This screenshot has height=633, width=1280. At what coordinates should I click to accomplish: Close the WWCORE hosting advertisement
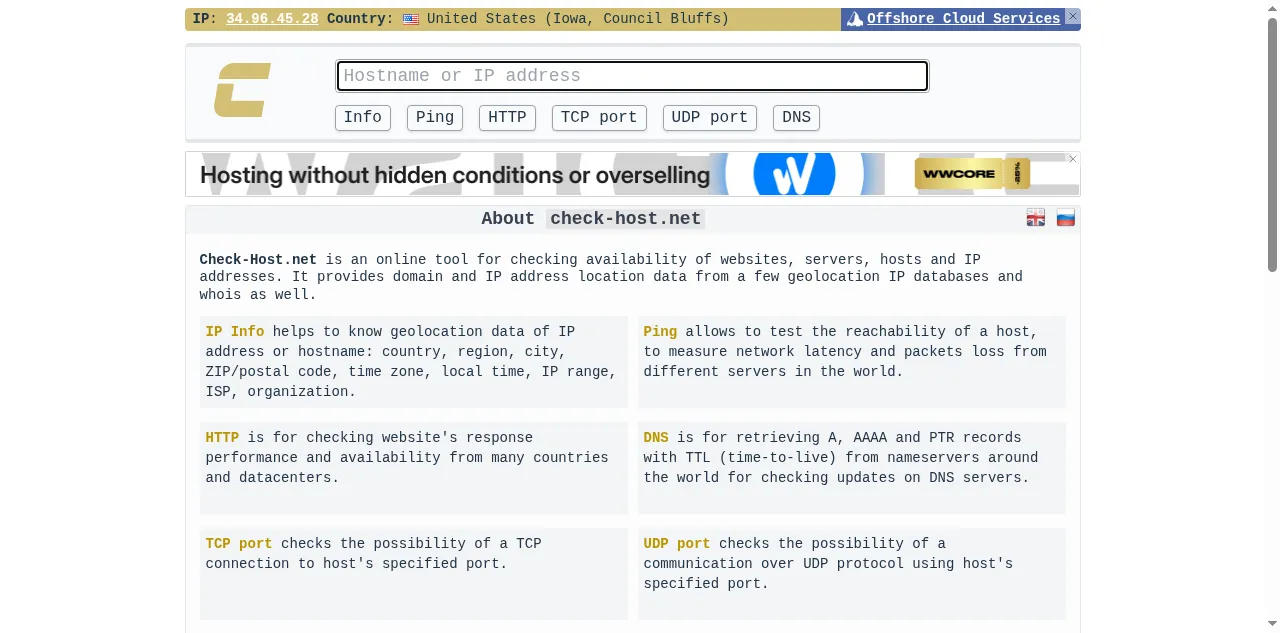tap(1073, 159)
